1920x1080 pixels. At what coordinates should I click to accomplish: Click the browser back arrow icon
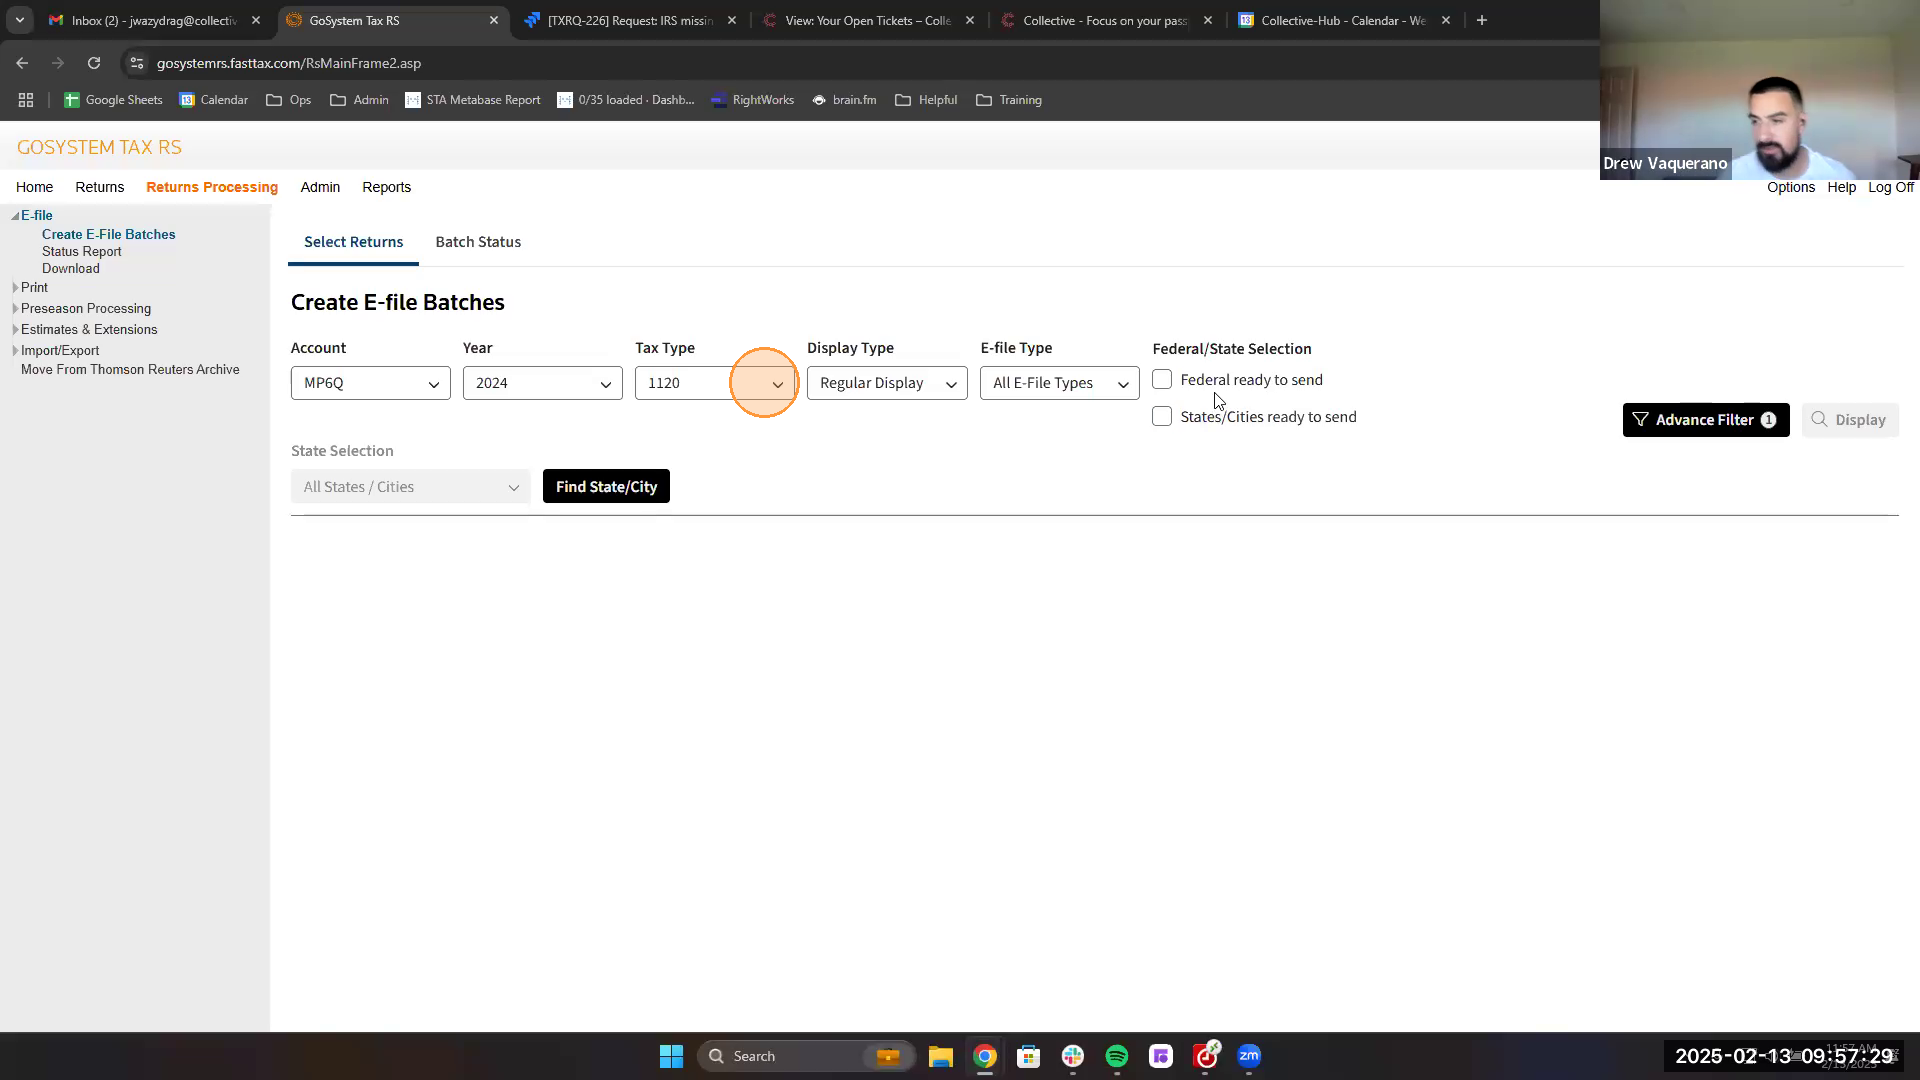click(22, 63)
